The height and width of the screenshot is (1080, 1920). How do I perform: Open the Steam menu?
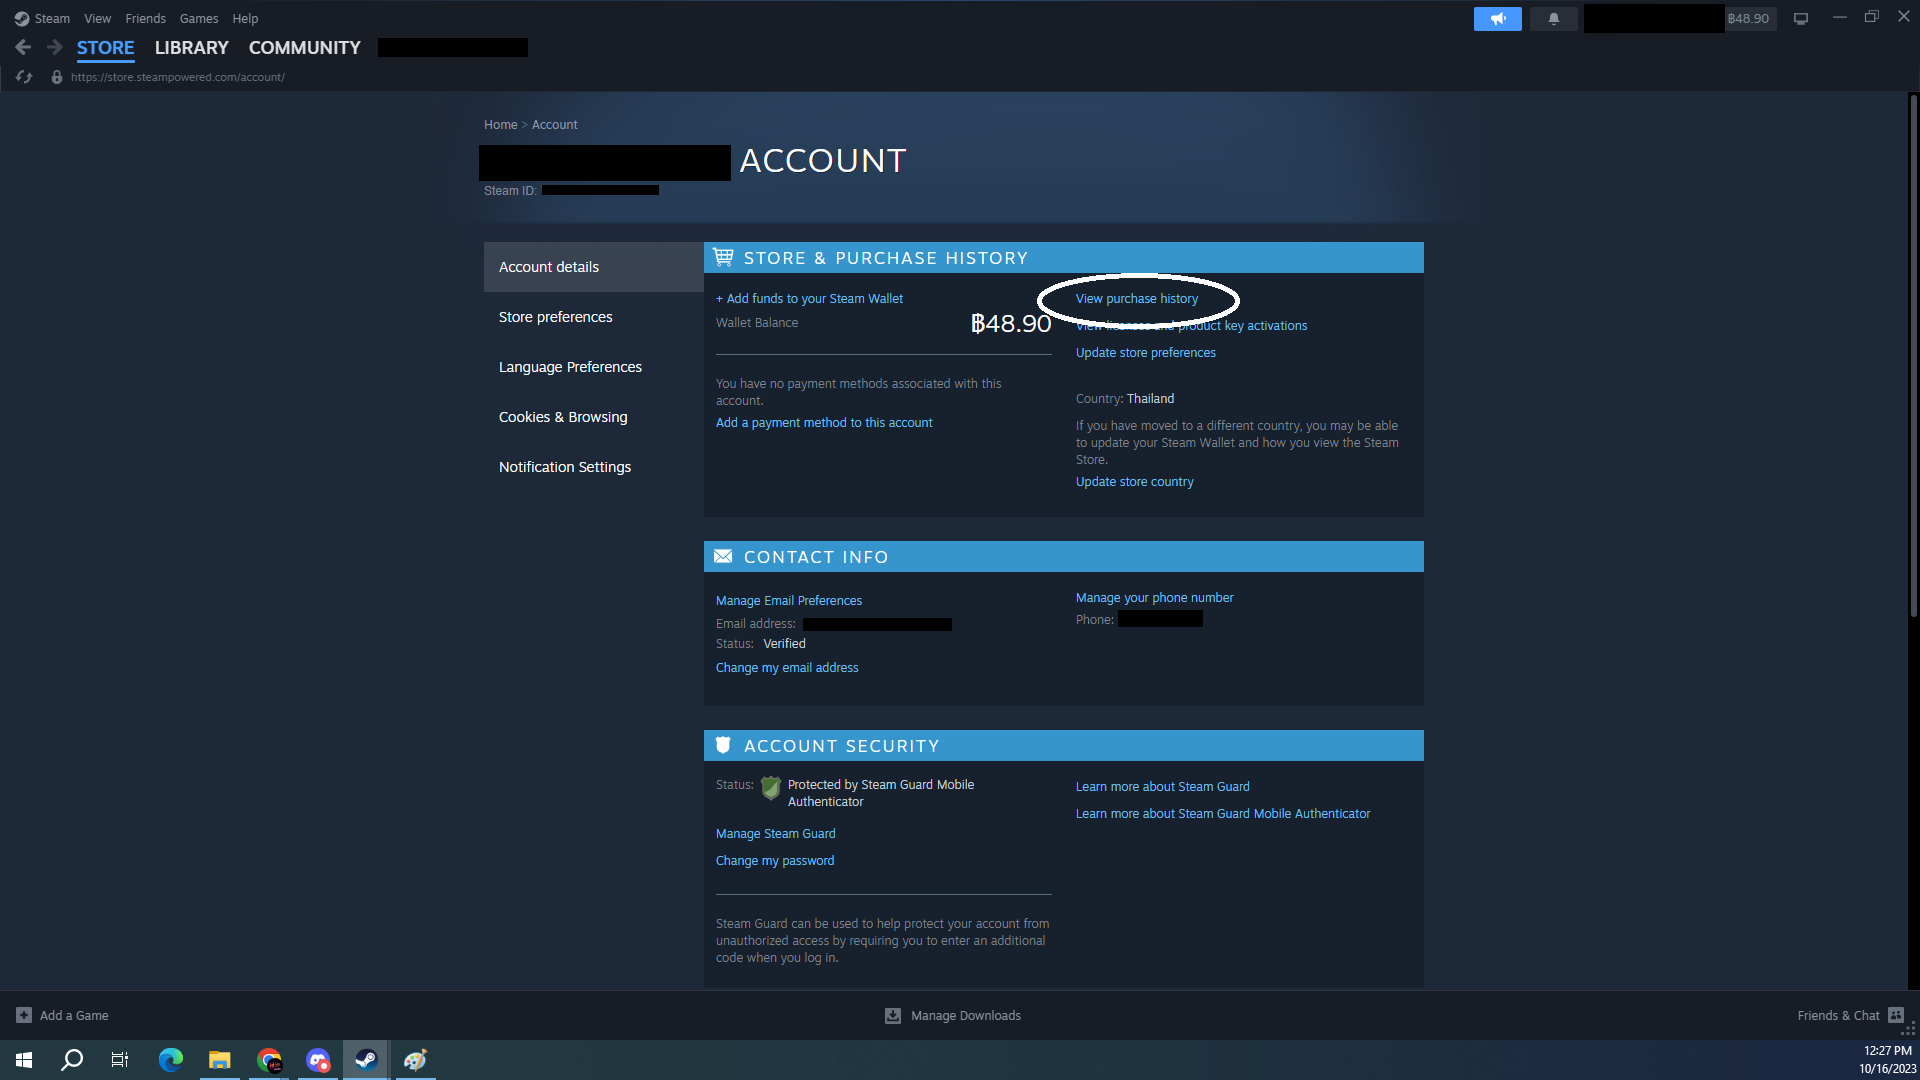point(43,18)
